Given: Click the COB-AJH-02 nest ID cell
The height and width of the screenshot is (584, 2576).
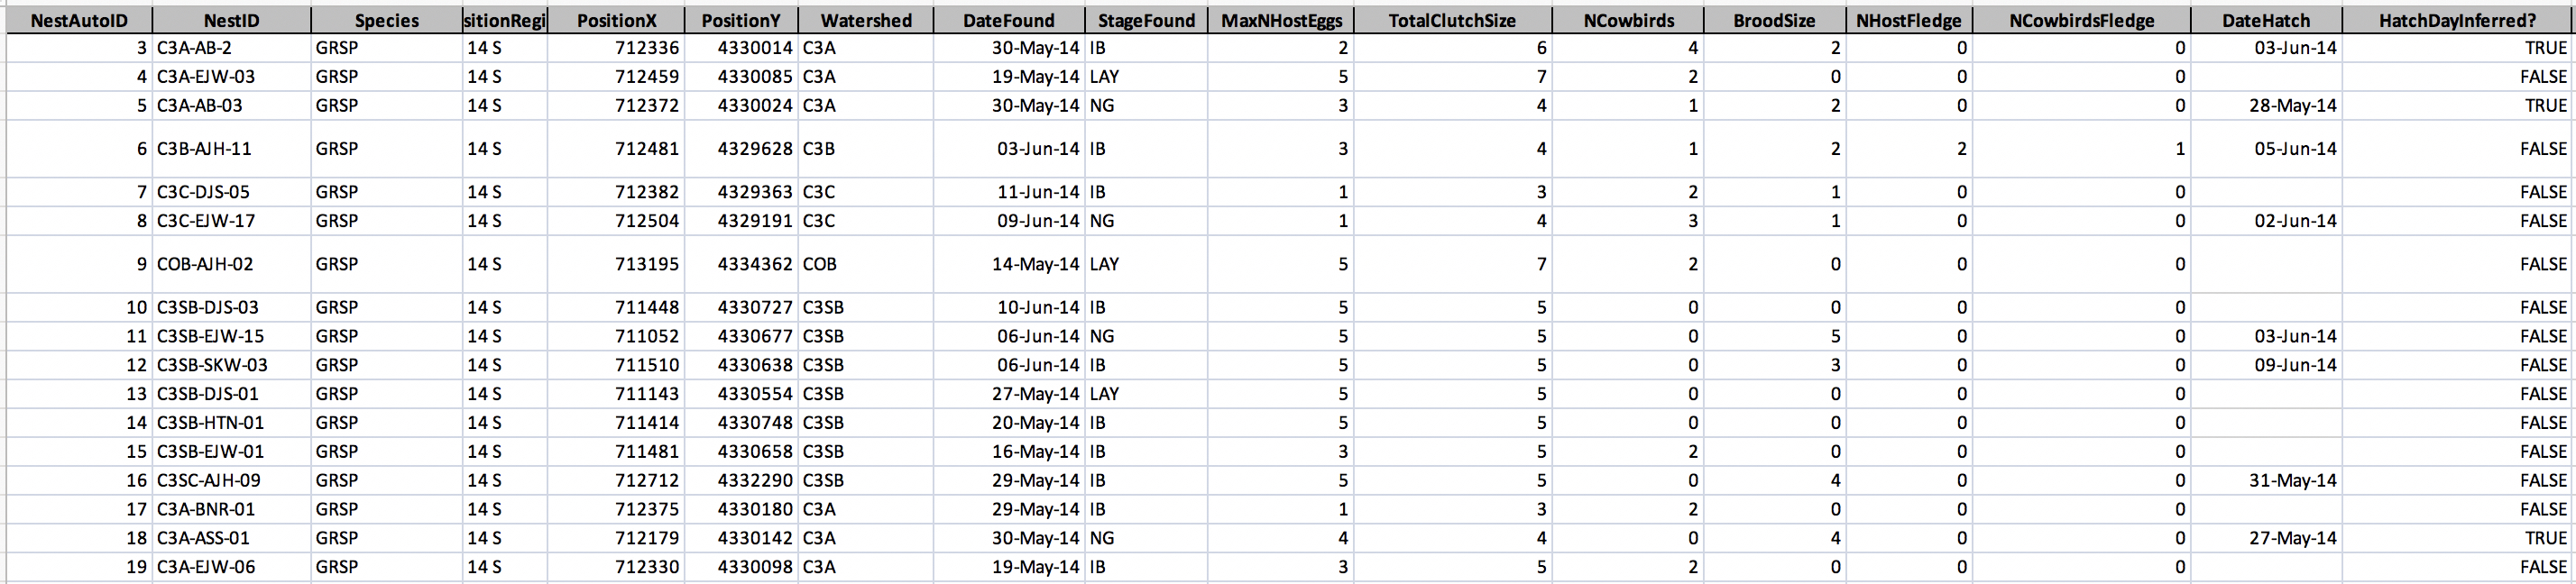Looking at the screenshot, I should click(x=231, y=264).
